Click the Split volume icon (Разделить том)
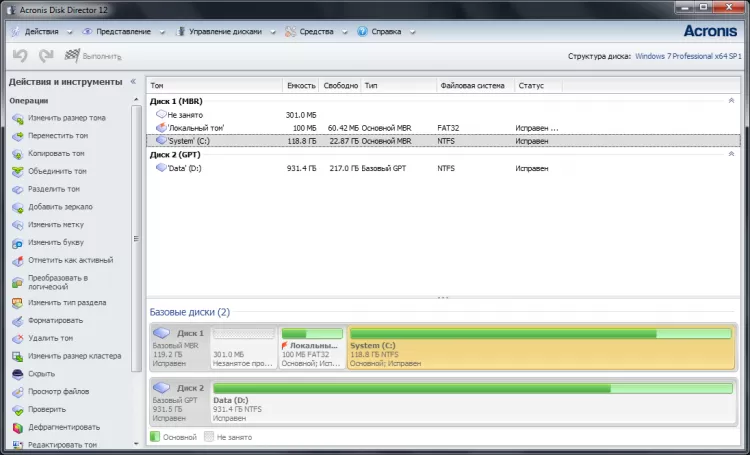Screen dimensions: 750x455 coord(18,189)
